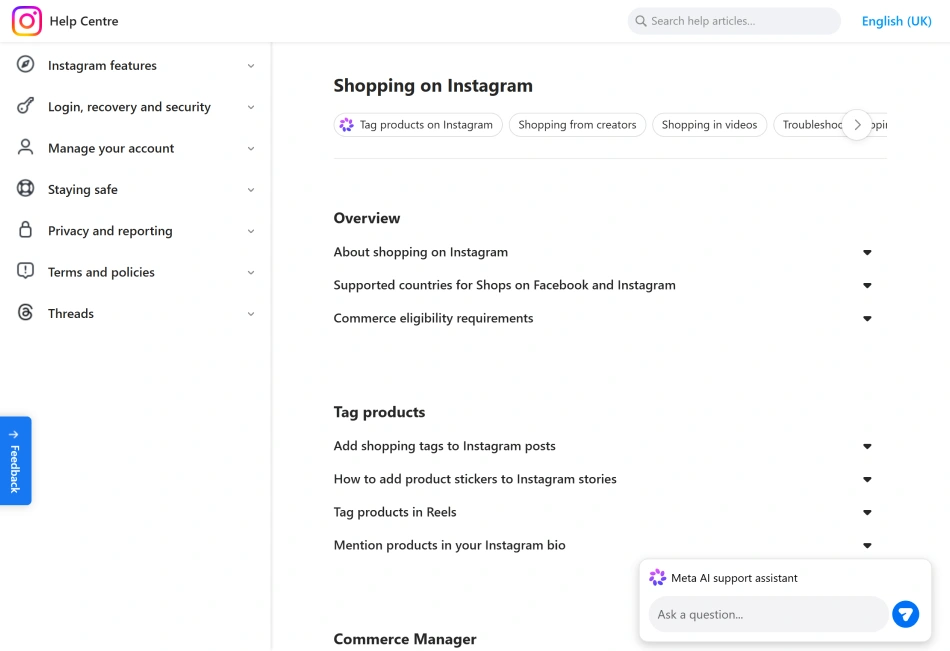Click the key icon beside Login, recovery and security
950x651 pixels.
pos(25,105)
